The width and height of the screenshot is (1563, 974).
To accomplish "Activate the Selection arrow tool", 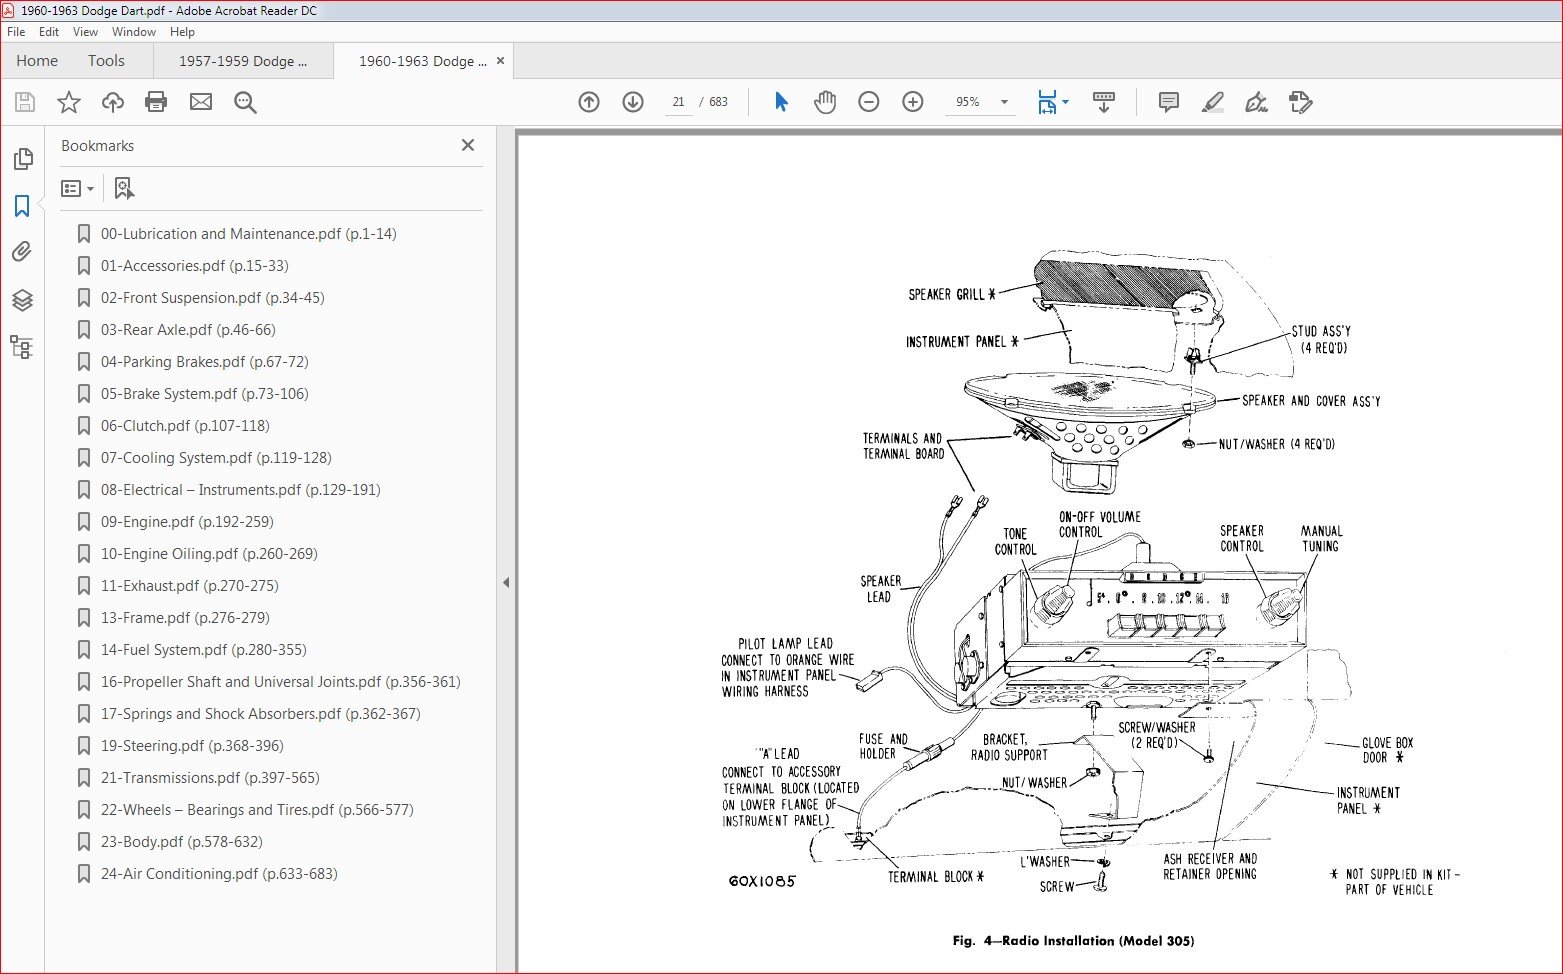I will [781, 102].
